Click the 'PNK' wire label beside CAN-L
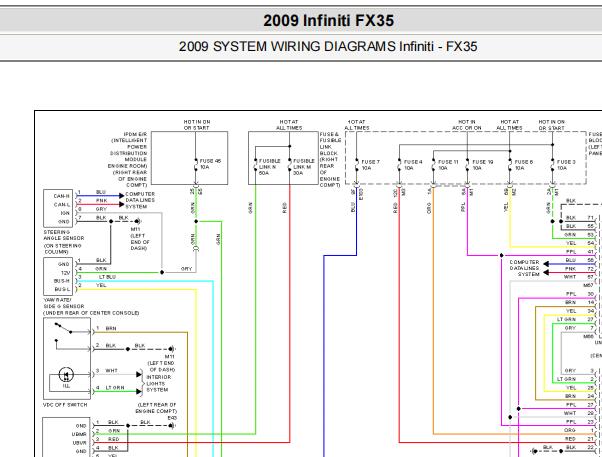This screenshot has height=457, width=602. pyautogui.click(x=101, y=200)
